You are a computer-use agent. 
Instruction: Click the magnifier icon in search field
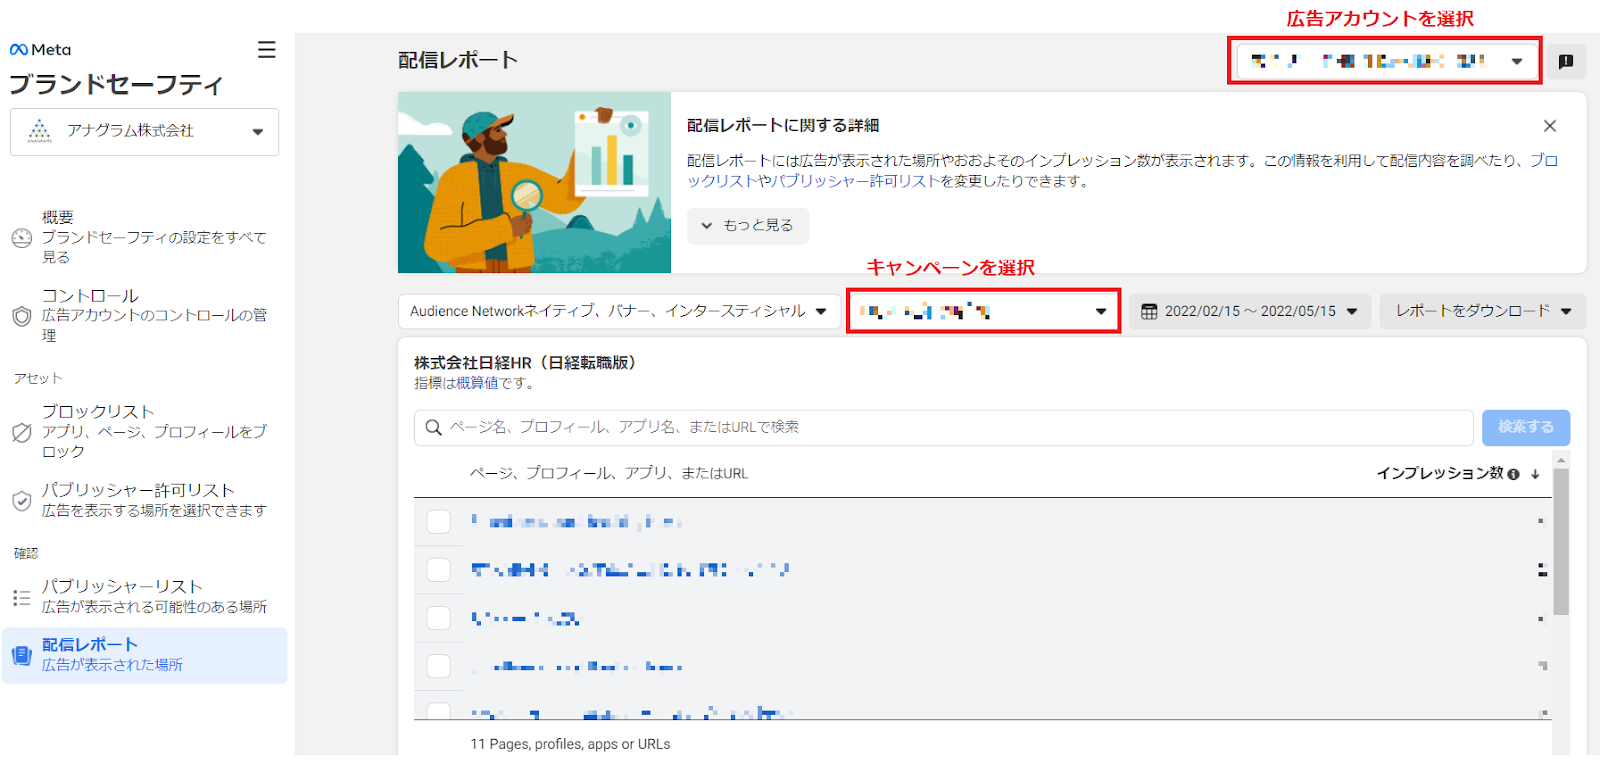pyautogui.click(x=433, y=427)
